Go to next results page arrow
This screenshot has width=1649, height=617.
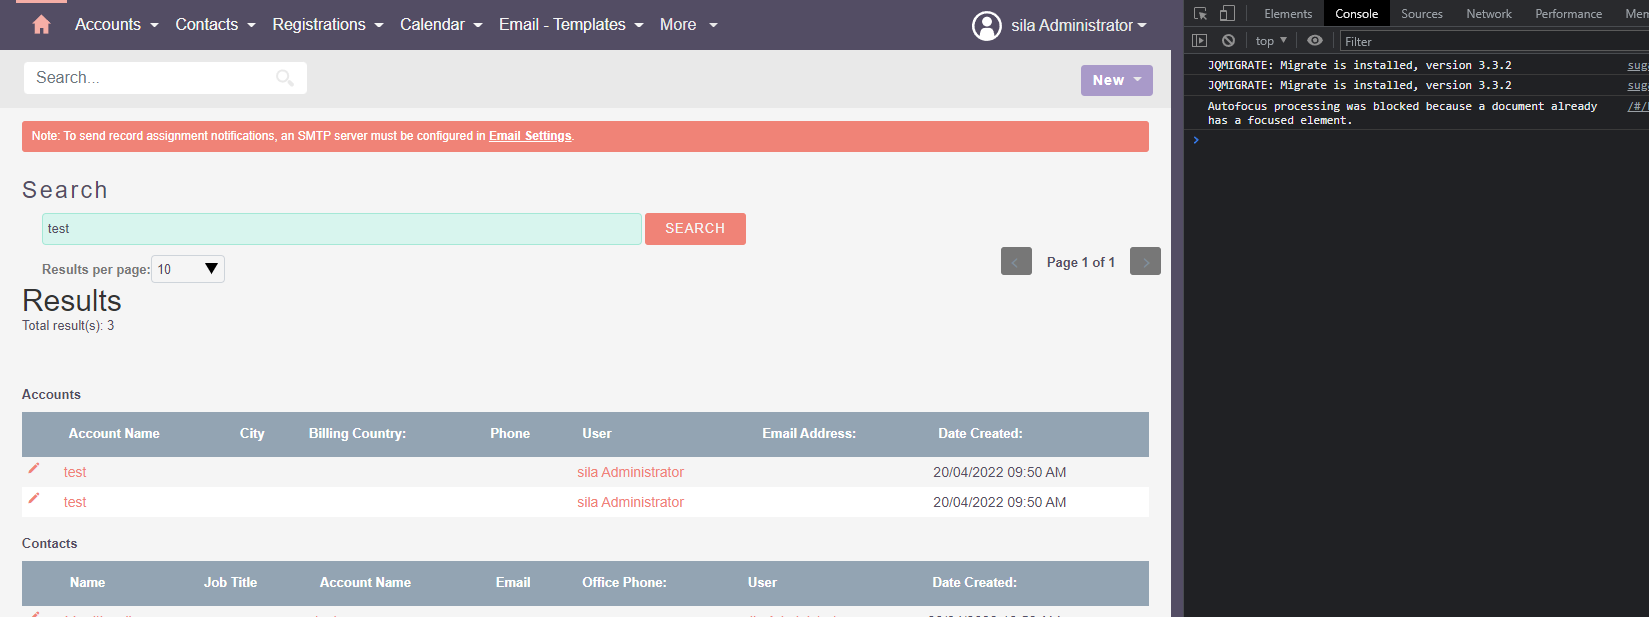(1145, 262)
